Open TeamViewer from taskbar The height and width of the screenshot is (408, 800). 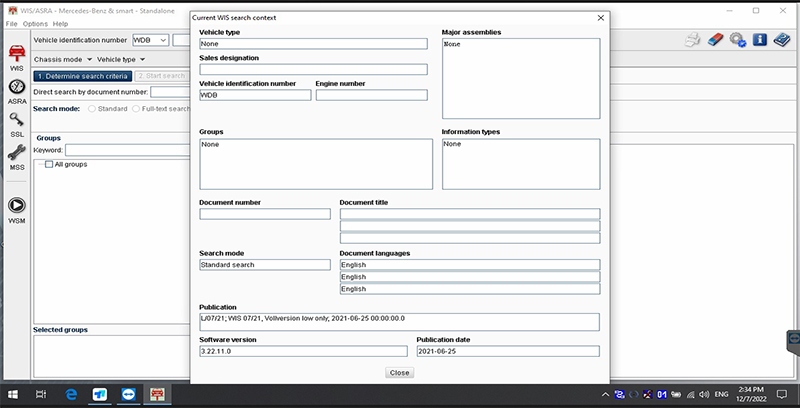click(129, 394)
